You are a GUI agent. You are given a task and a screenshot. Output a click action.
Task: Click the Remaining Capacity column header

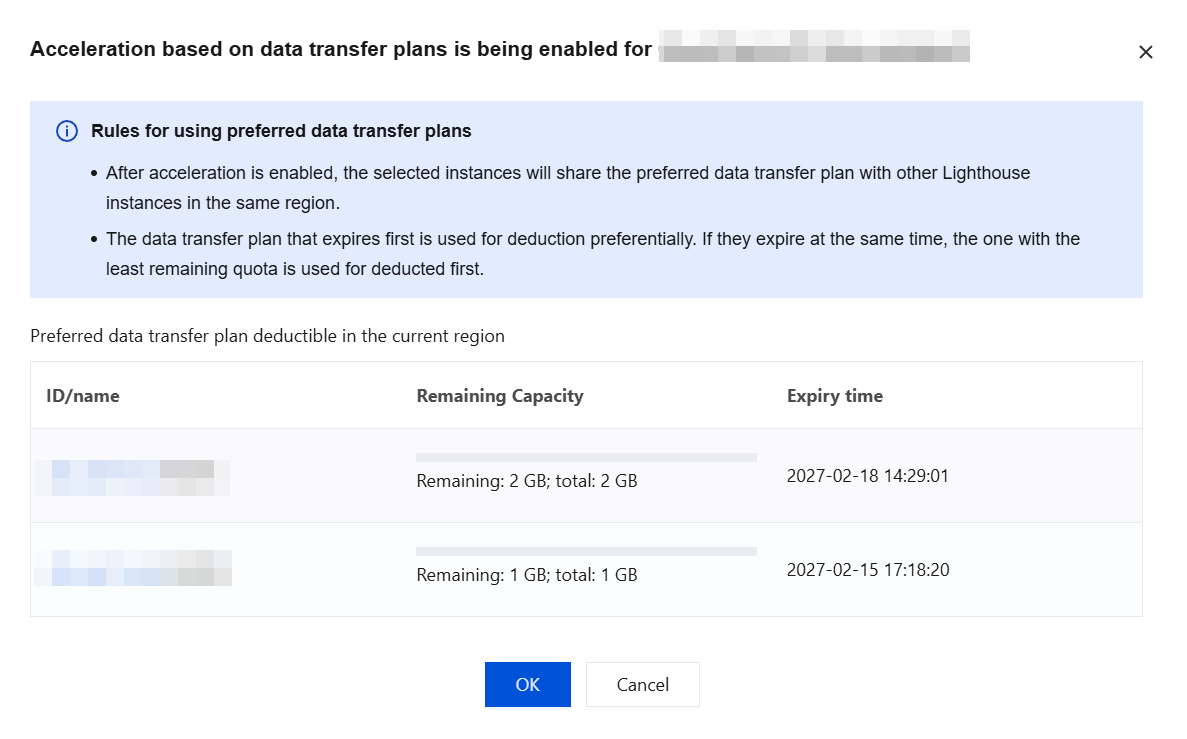point(500,396)
